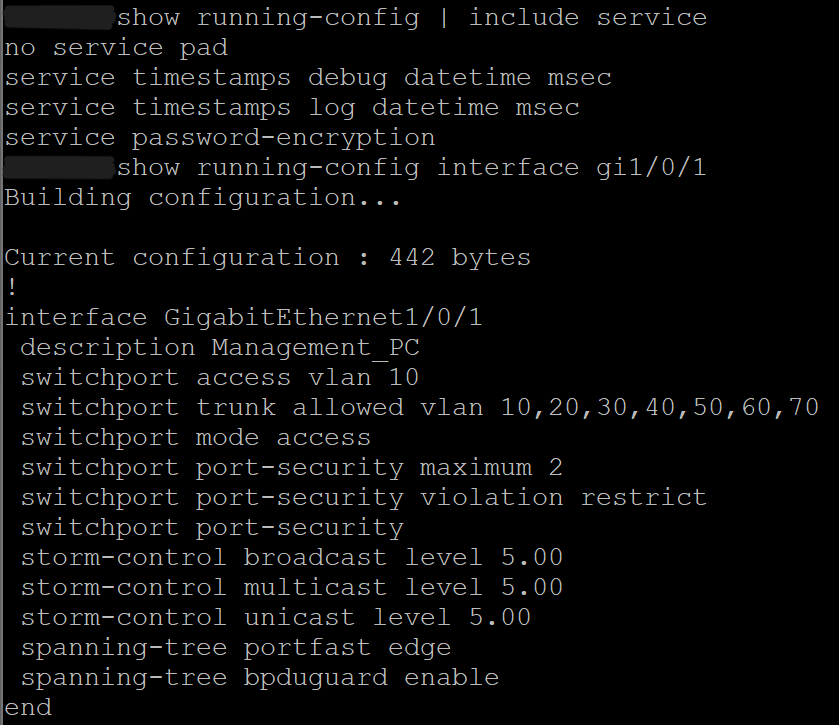Click the 'storm-control unicast level 5.00' line
The height and width of the screenshot is (725, 839).
pos(276,617)
